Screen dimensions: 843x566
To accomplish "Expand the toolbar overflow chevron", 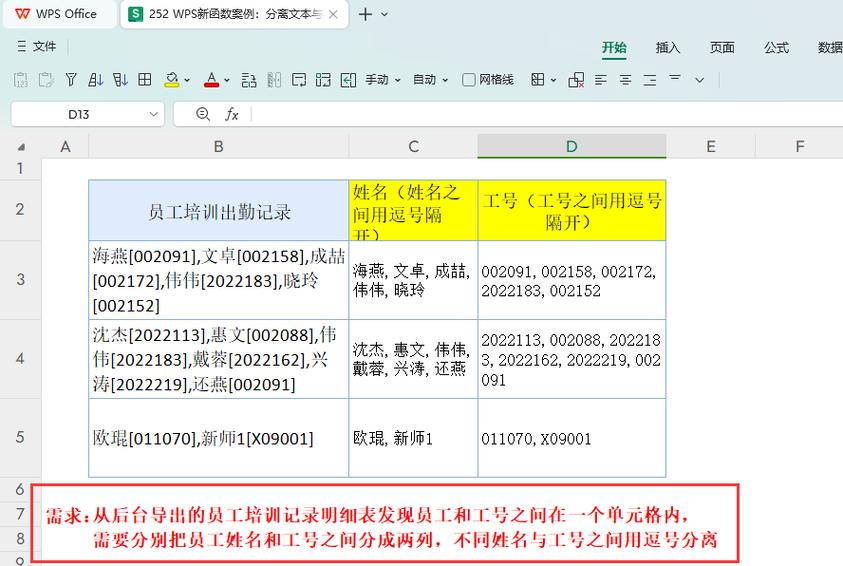I will 699,80.
